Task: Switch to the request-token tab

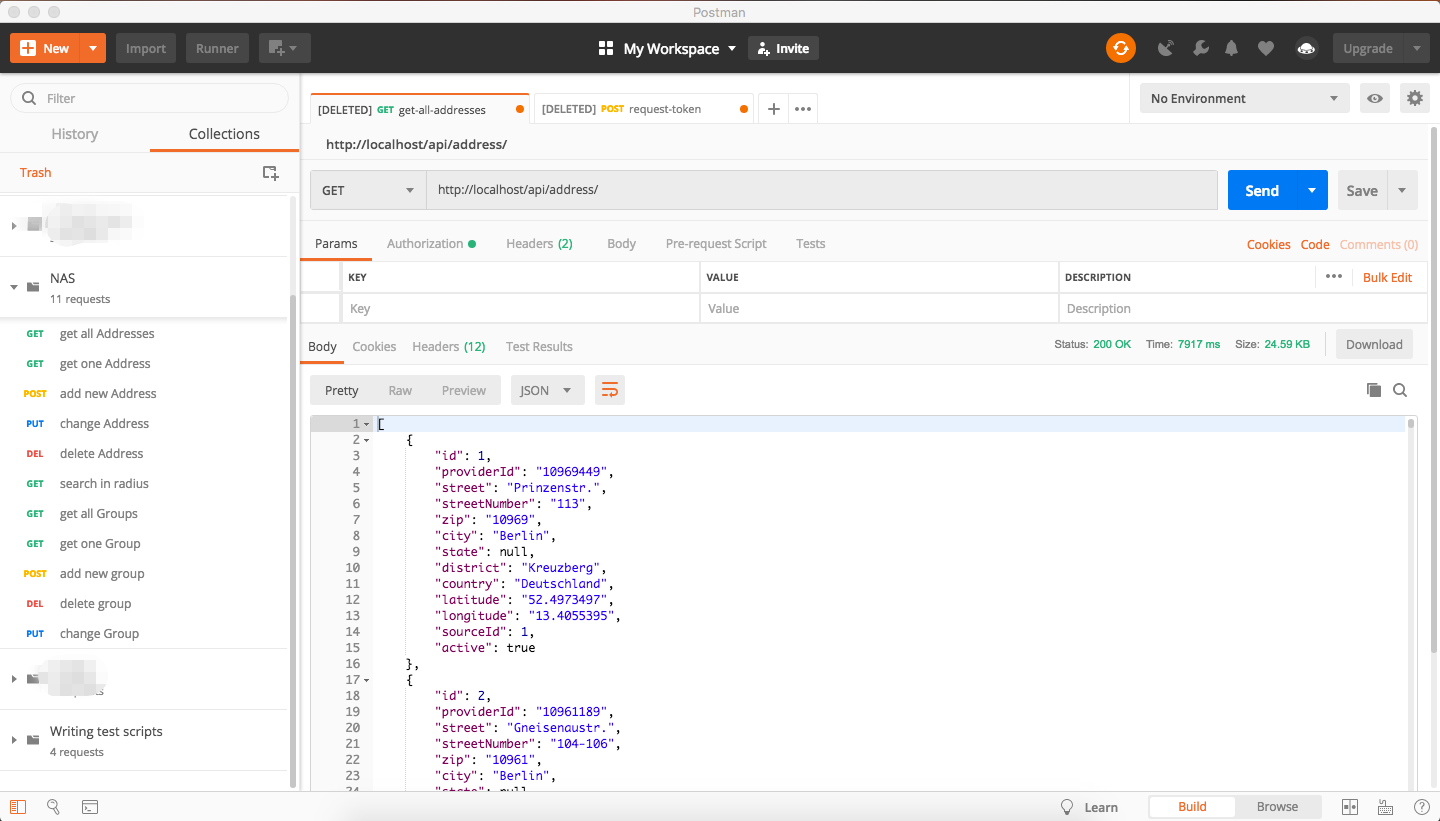Action: (x=644, y=109)
